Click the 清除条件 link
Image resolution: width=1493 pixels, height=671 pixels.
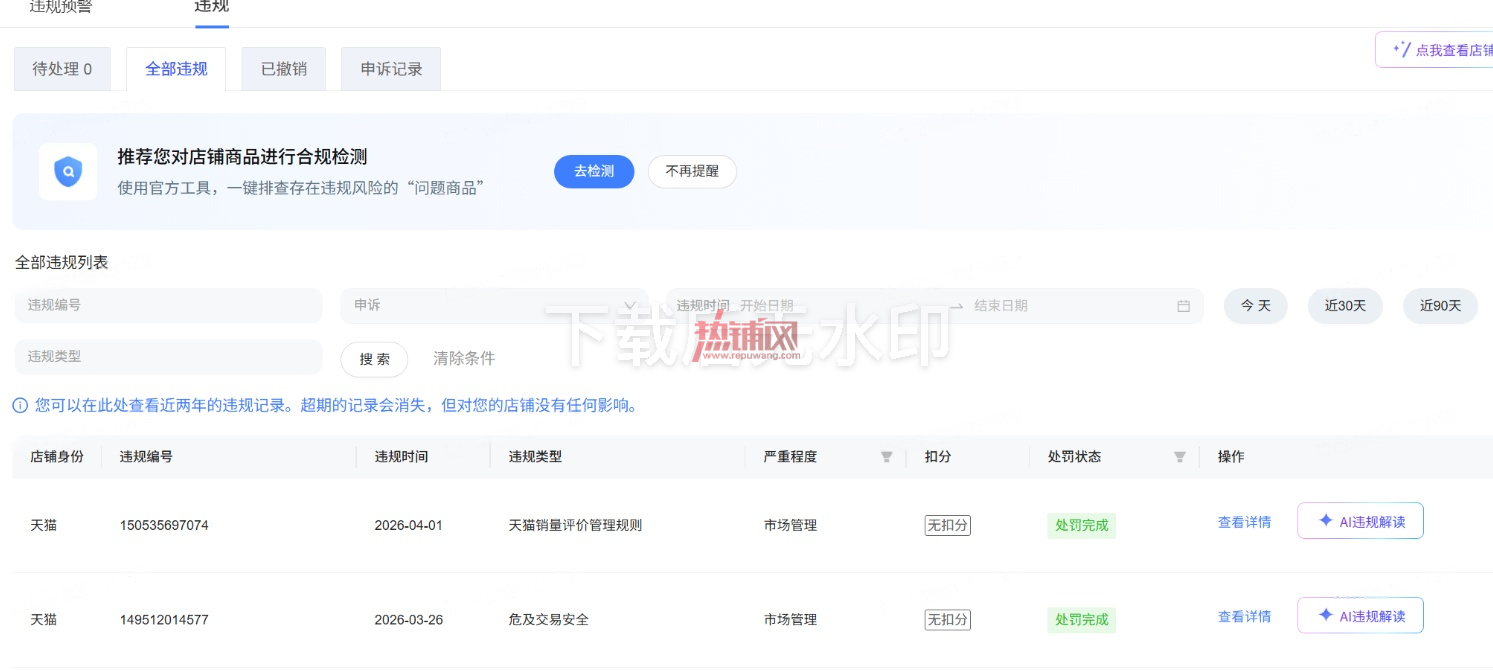(464, 358)
